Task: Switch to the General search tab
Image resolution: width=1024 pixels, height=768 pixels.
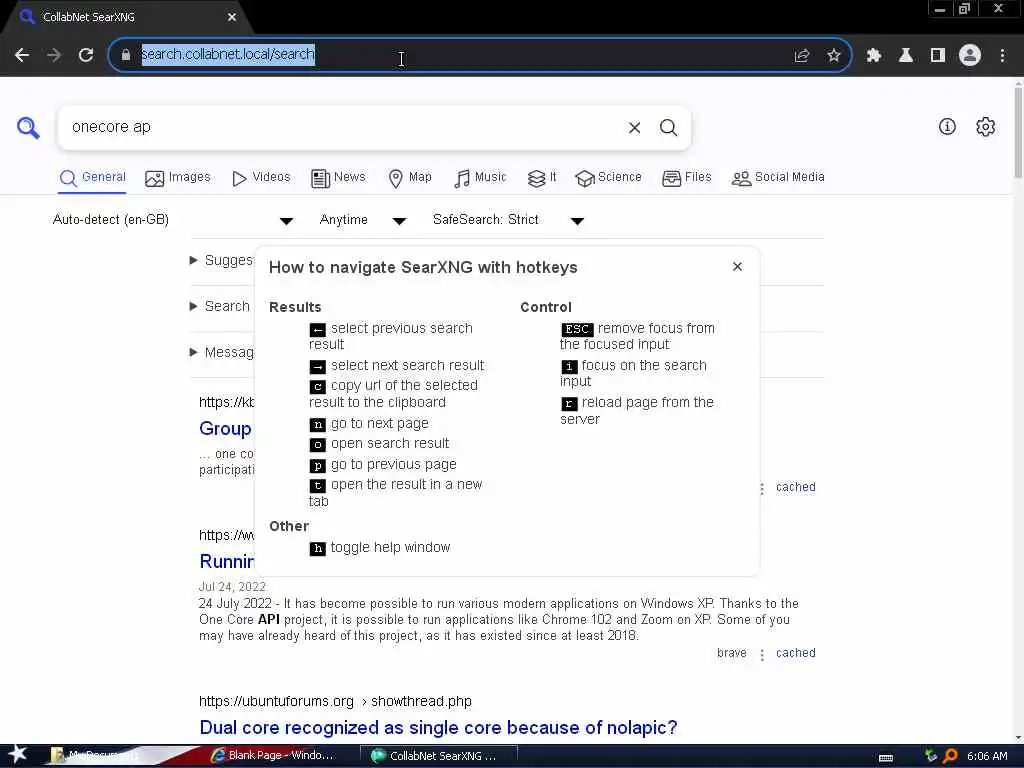Action: [92, 177]
